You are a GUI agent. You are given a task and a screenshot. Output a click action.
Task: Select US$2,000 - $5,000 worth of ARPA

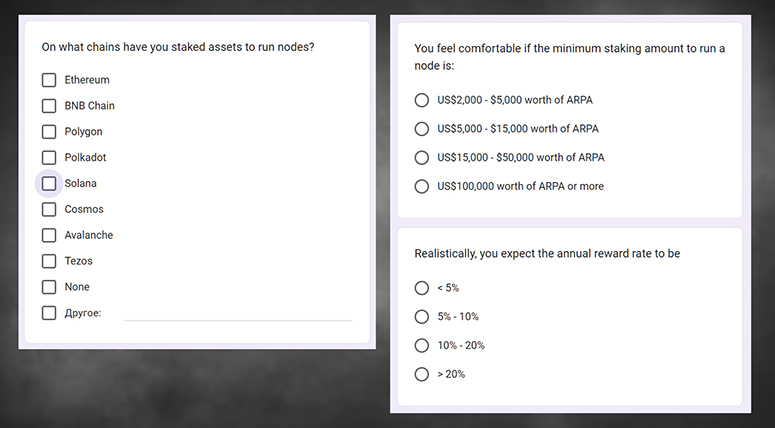(x=421, y=101)
